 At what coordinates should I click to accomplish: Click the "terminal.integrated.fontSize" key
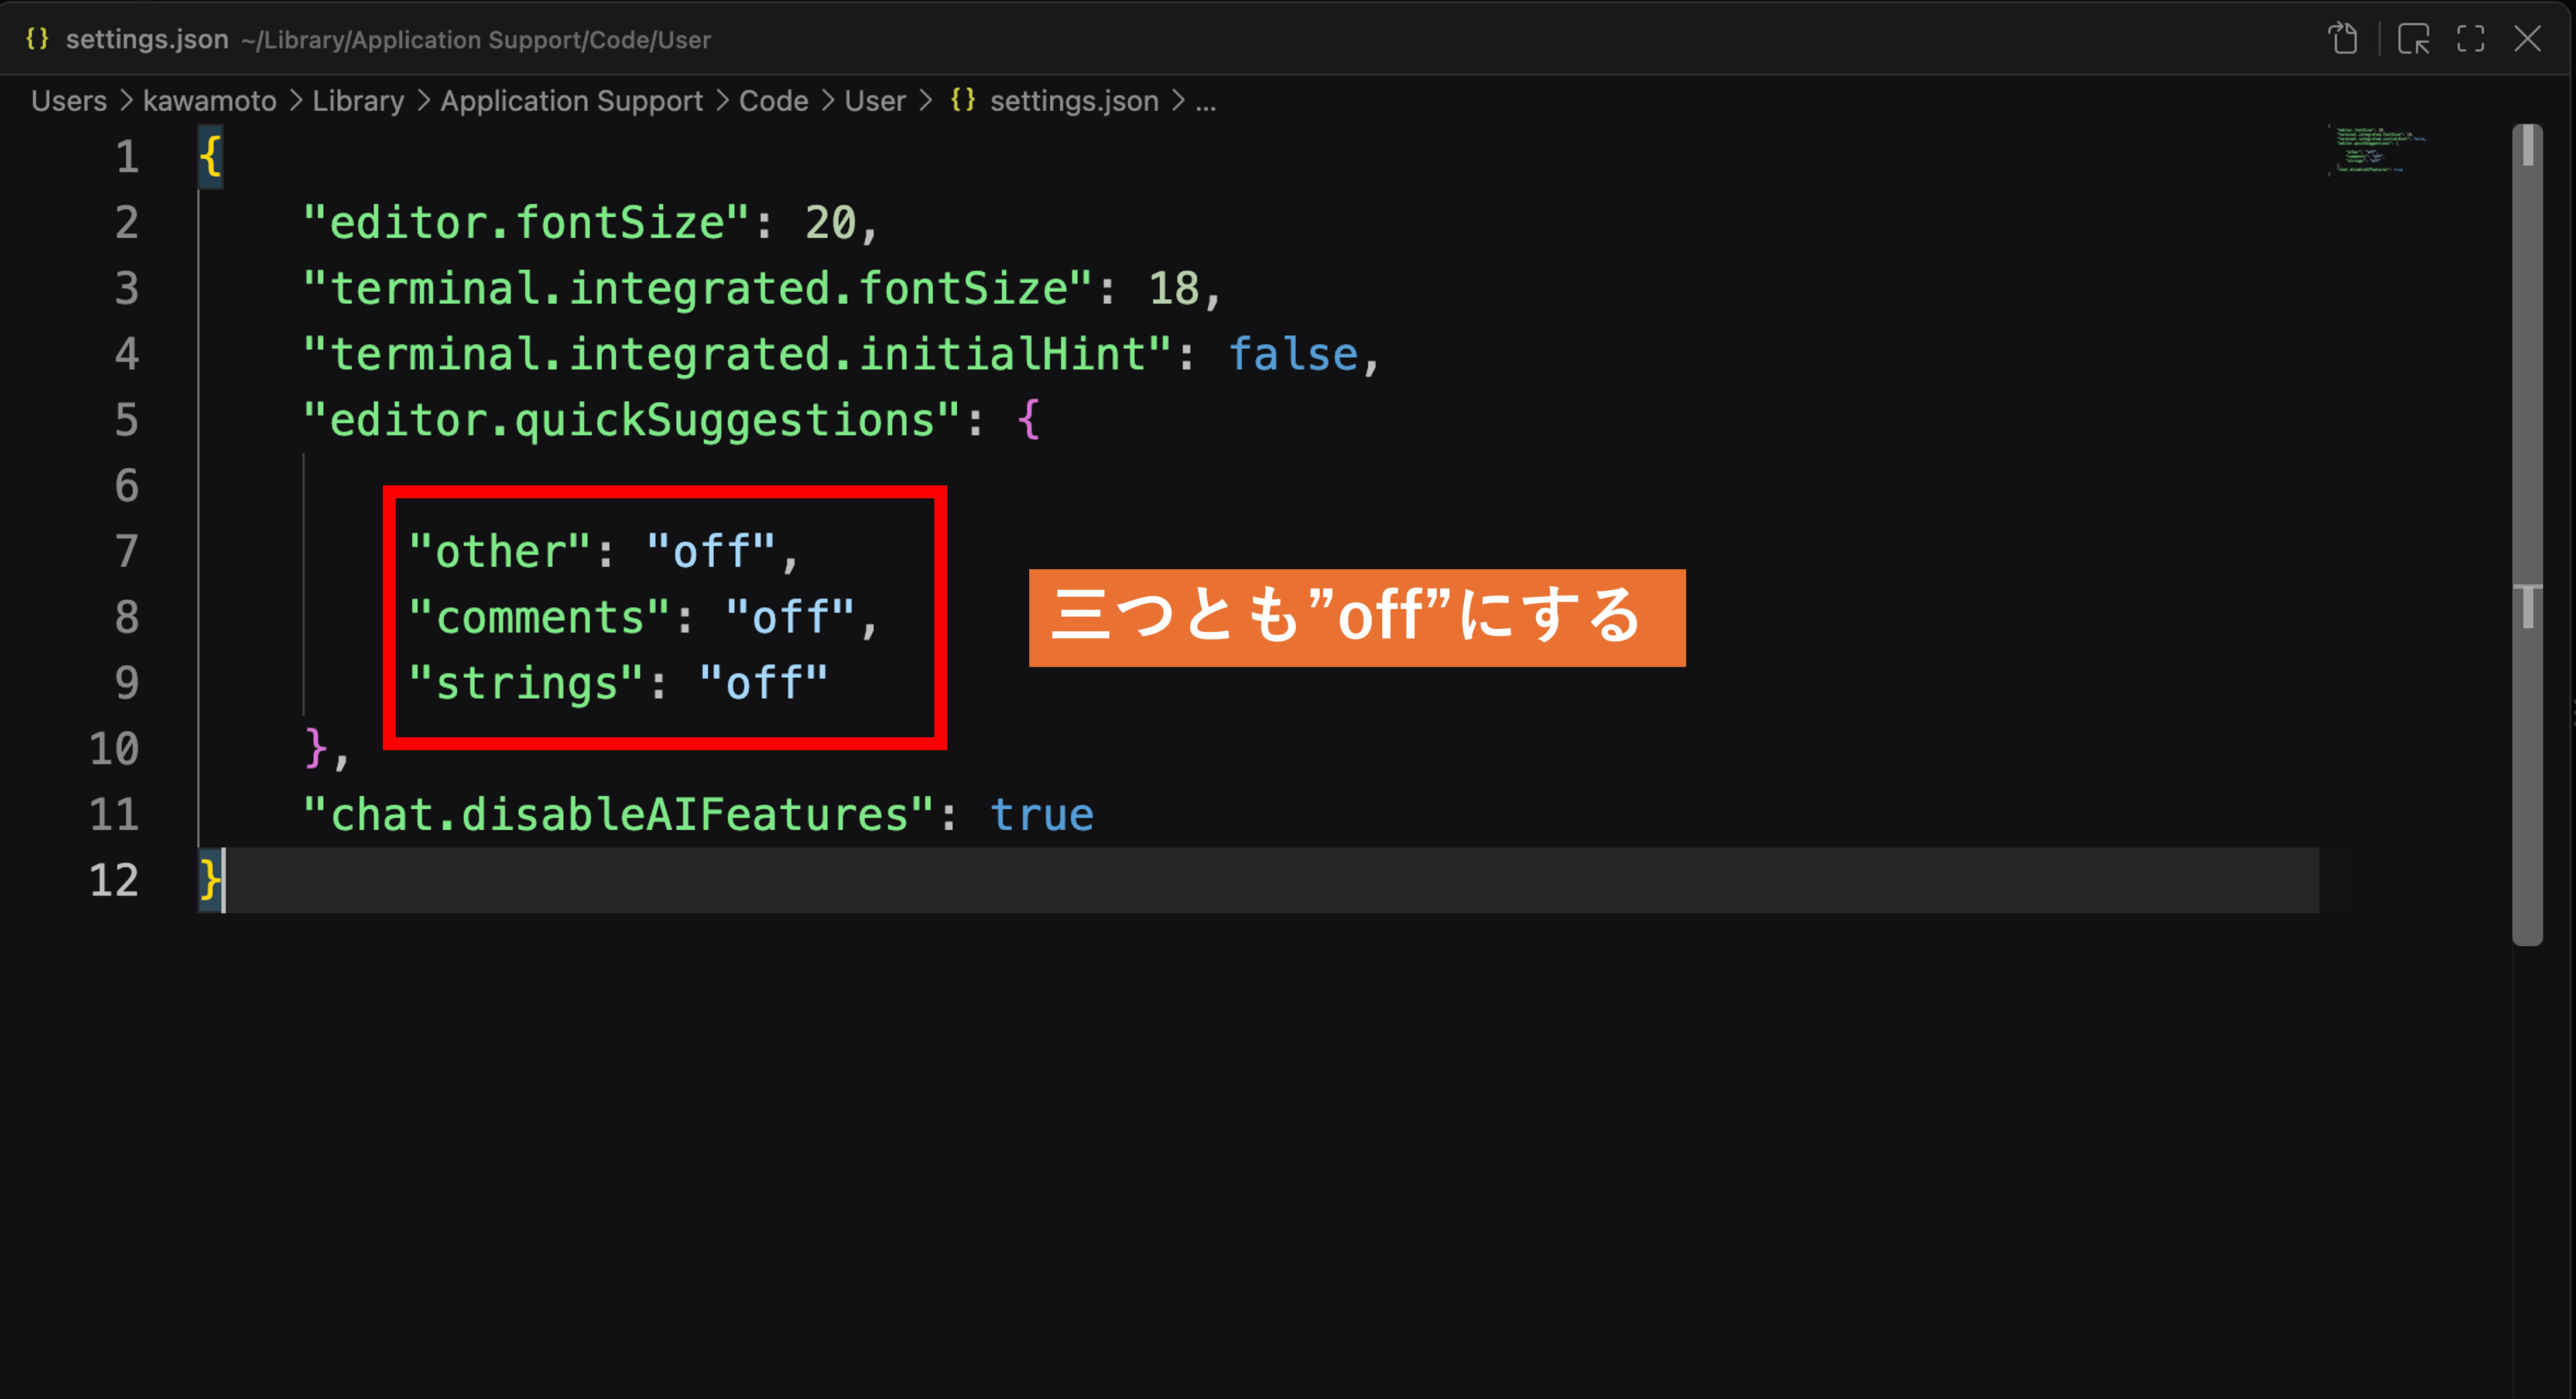[x=698, y=288]
